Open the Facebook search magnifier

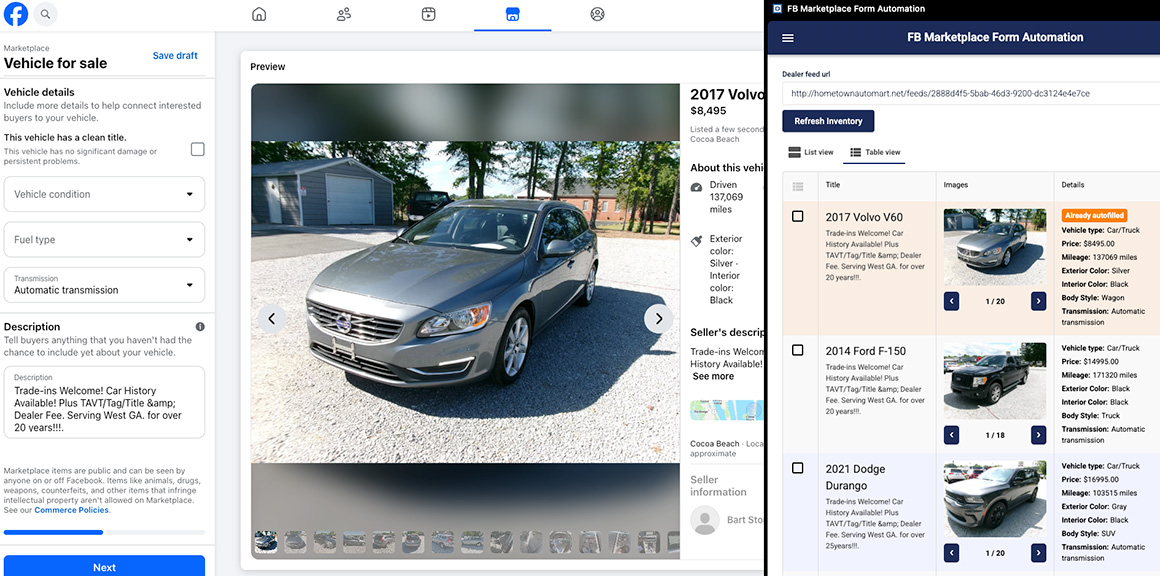[x=45, y=14]
